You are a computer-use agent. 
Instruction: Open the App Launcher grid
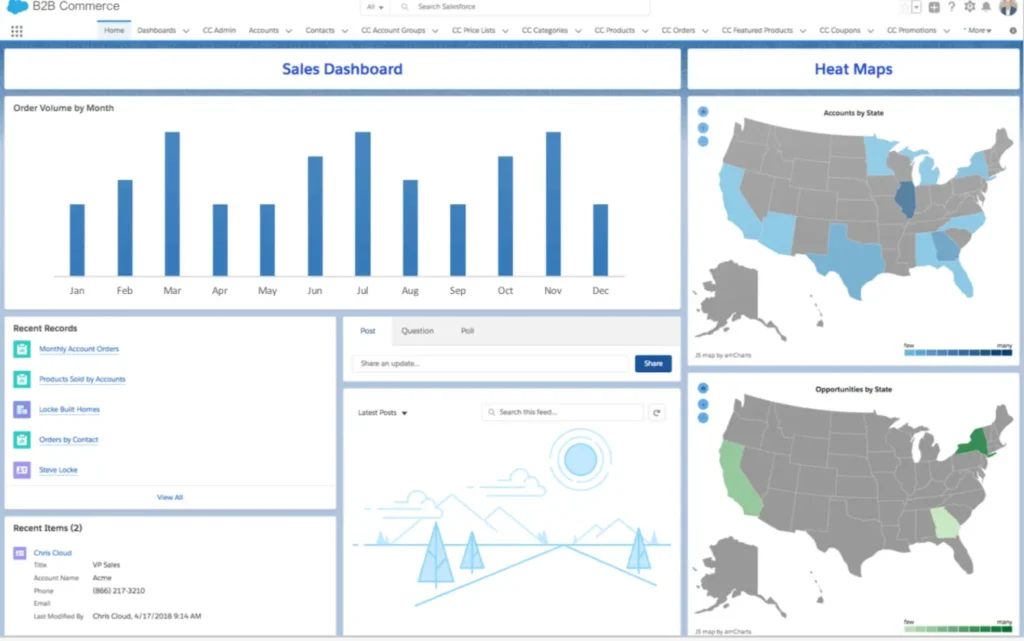[16, 31]
